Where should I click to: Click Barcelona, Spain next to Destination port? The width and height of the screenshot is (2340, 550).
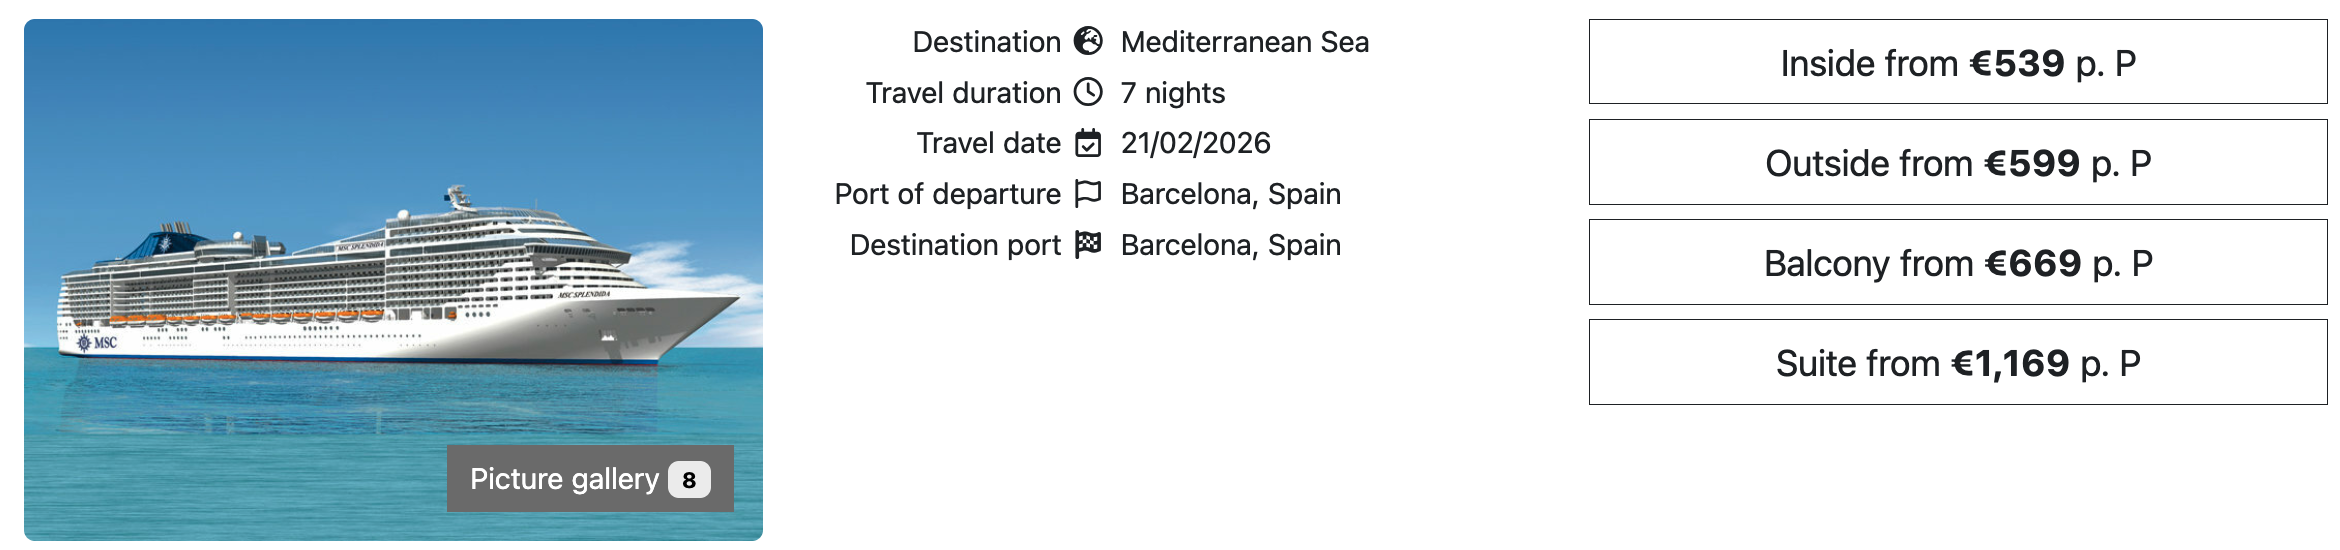pos(1230,245)
